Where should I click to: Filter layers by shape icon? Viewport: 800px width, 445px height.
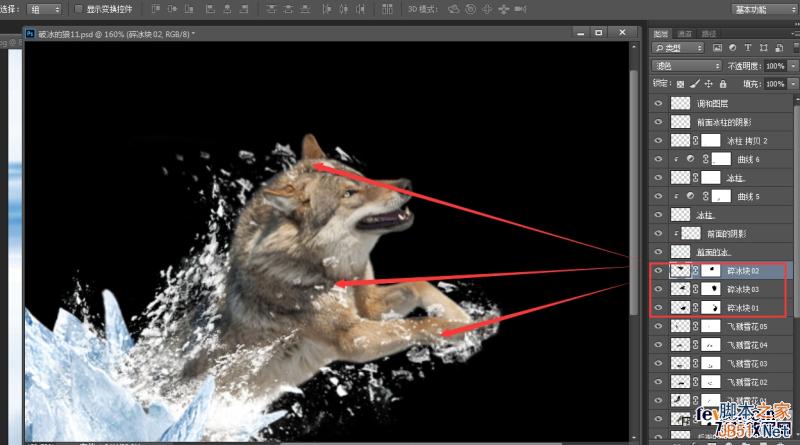pos(763,48)
